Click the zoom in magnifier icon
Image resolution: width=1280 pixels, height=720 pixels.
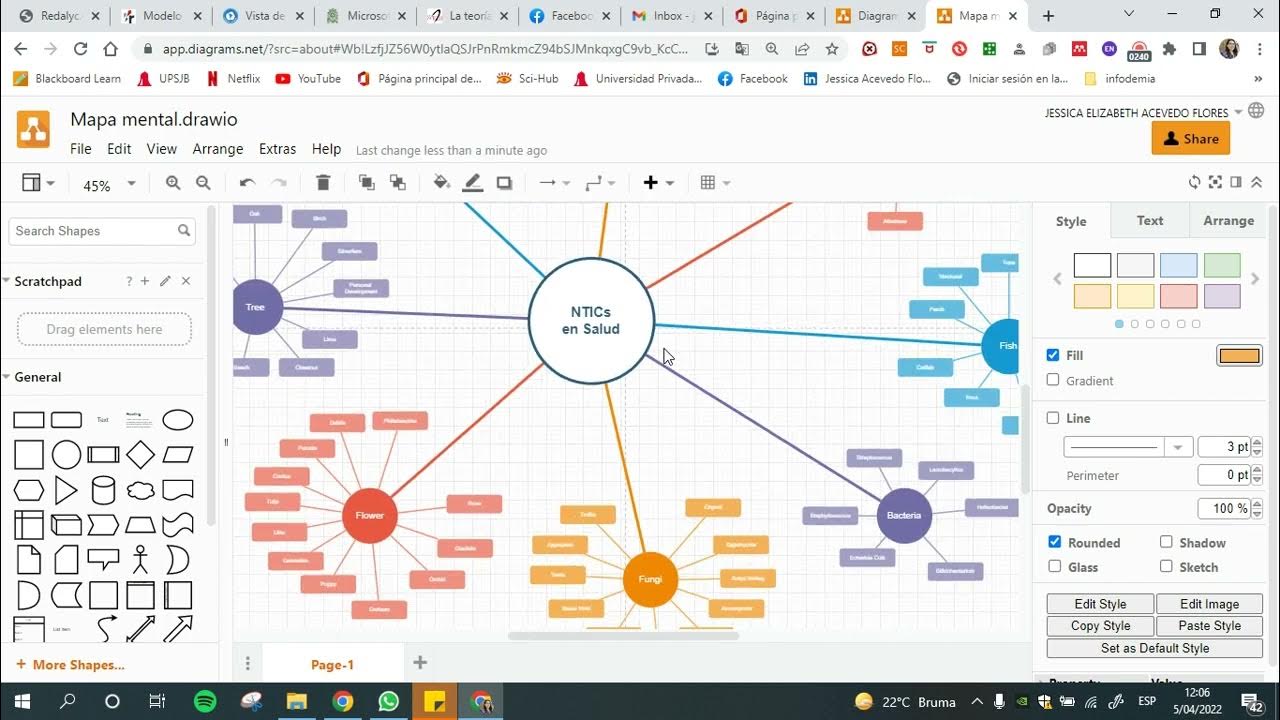tap(173, 183)
